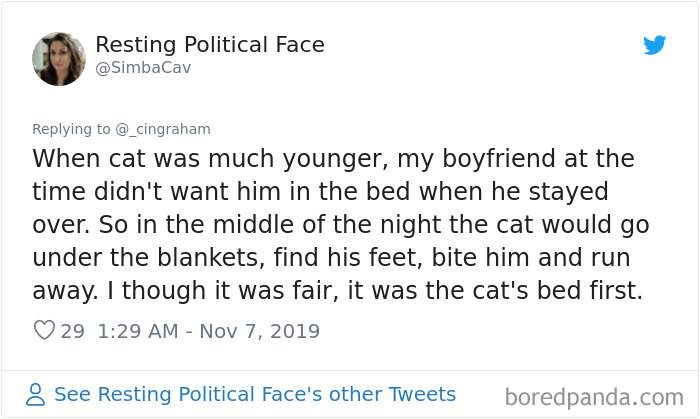The width and height of the screenshot is (700, 419).
Task: Click the "Replying to" label
Action: coord(73,129)
